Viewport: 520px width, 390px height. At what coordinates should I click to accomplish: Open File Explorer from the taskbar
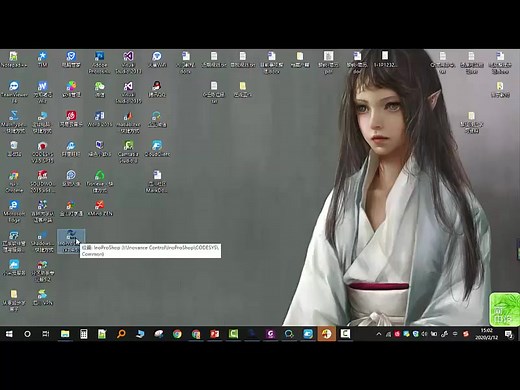[x=65, y=334]
